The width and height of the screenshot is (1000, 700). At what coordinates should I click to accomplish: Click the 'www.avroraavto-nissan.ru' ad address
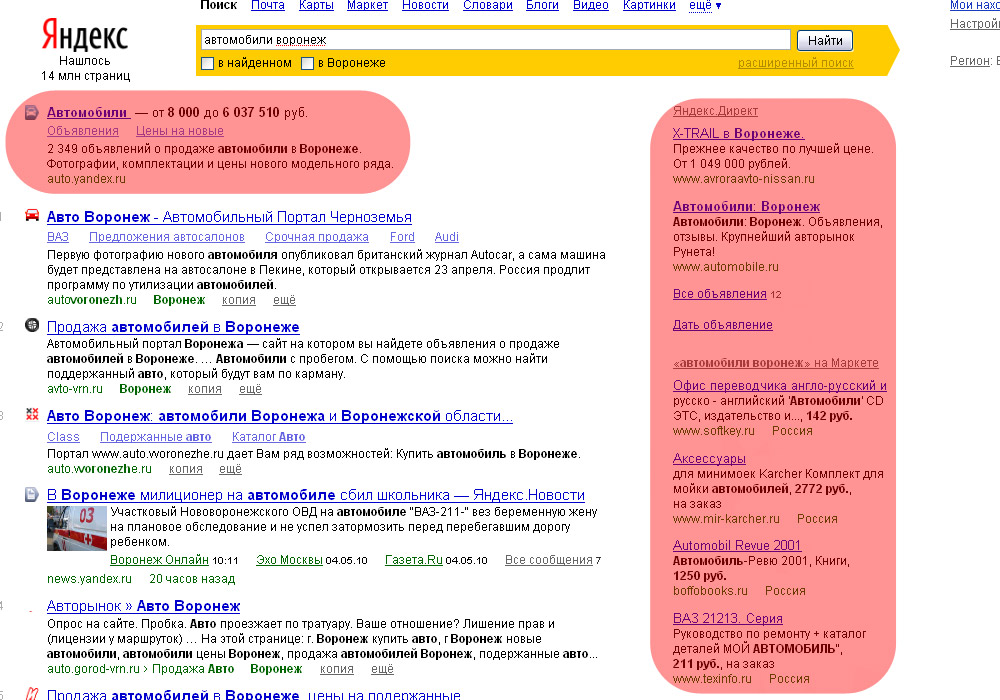744,179
